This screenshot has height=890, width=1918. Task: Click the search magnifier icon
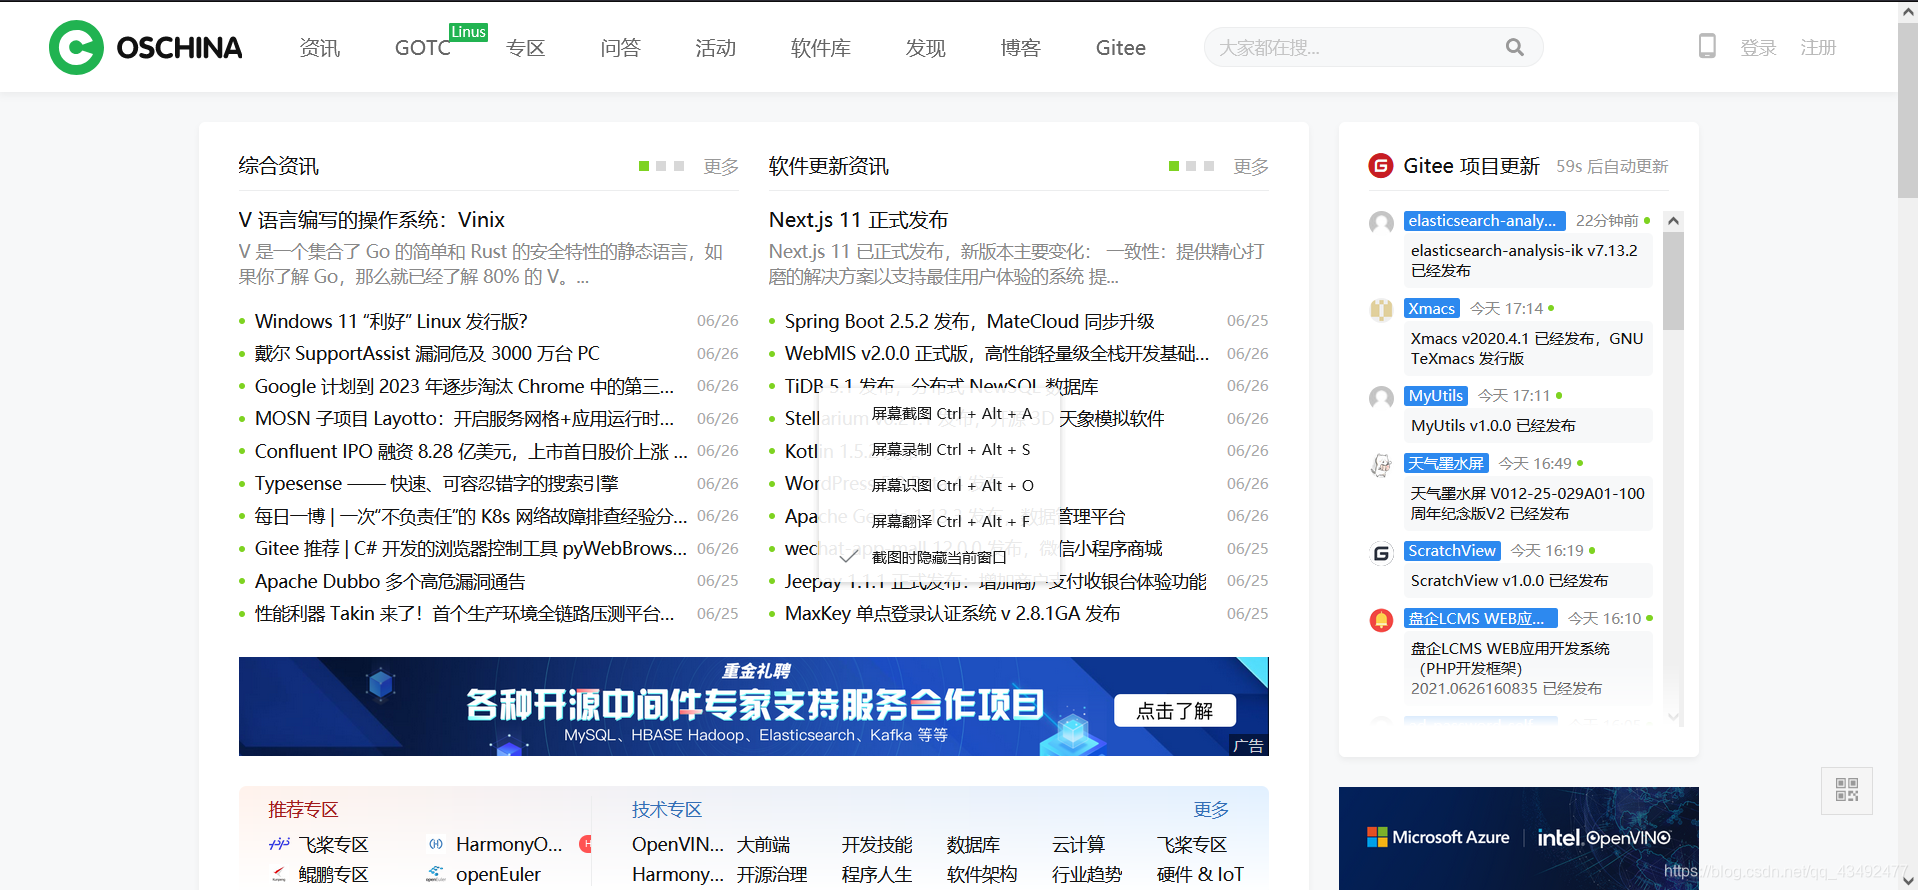tap(1514, 47)
